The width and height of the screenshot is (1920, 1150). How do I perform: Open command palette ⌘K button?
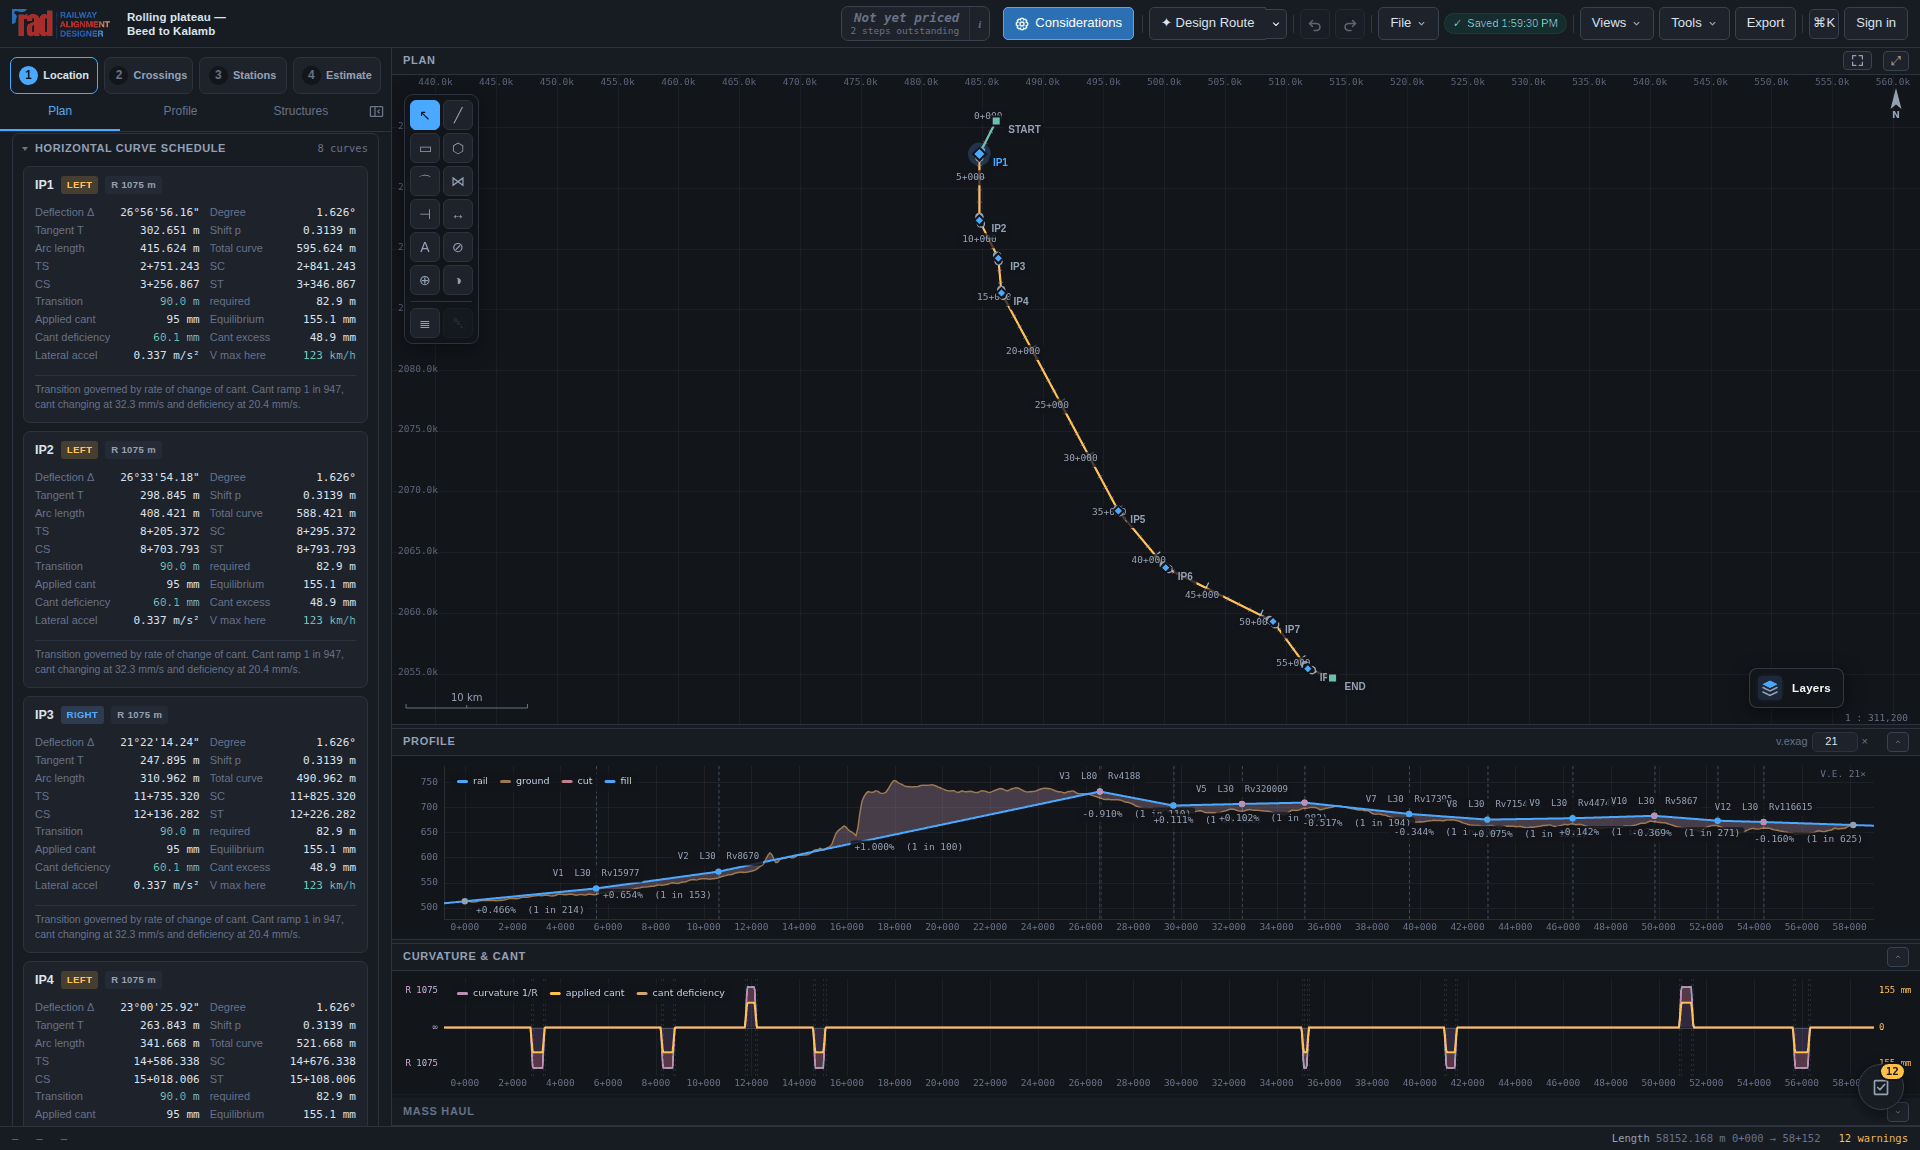point(1824,23)
